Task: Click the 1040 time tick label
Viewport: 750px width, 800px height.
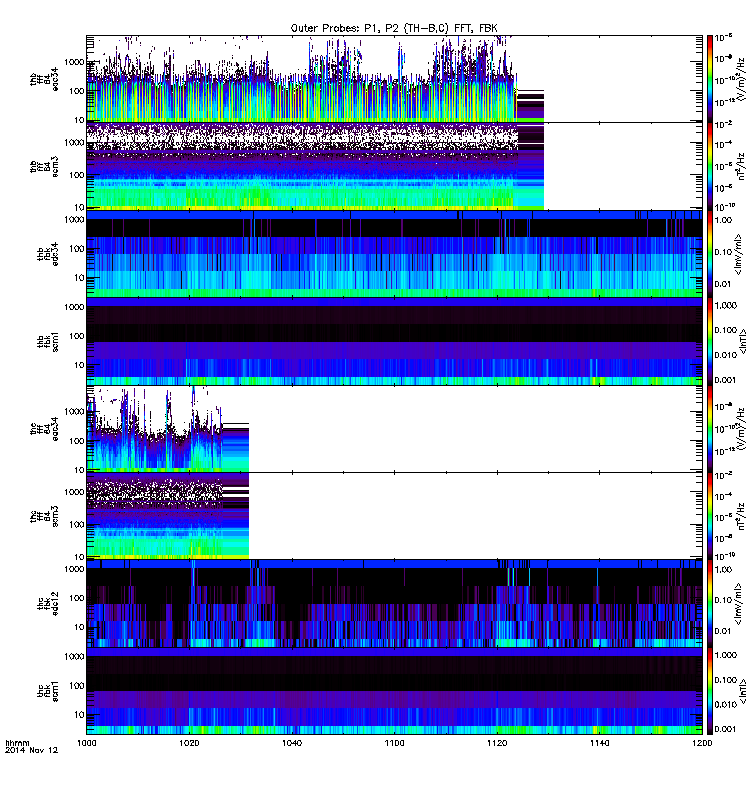Action: (292, 743)
